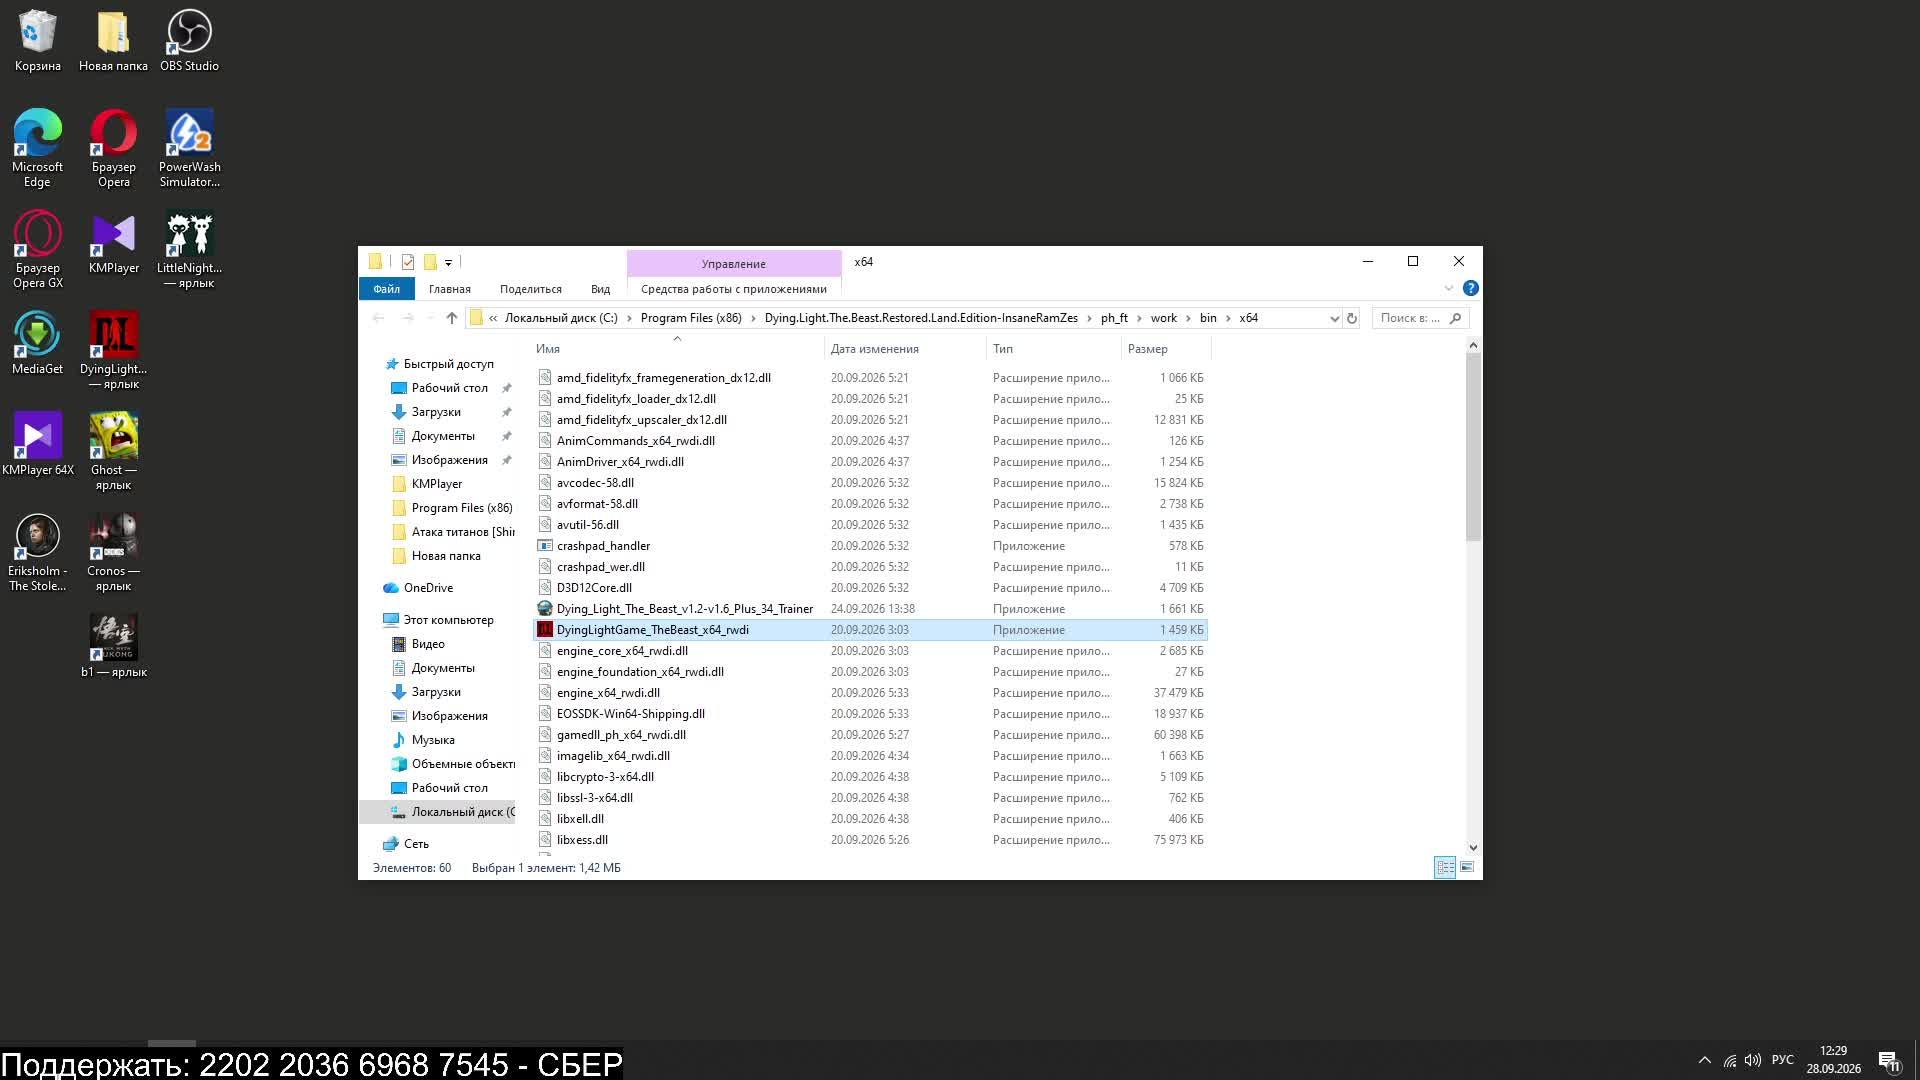Switch to the Вид ribbon tab
The height and width of the screenshot is (1080, 1920).
(x=600, y=289)
